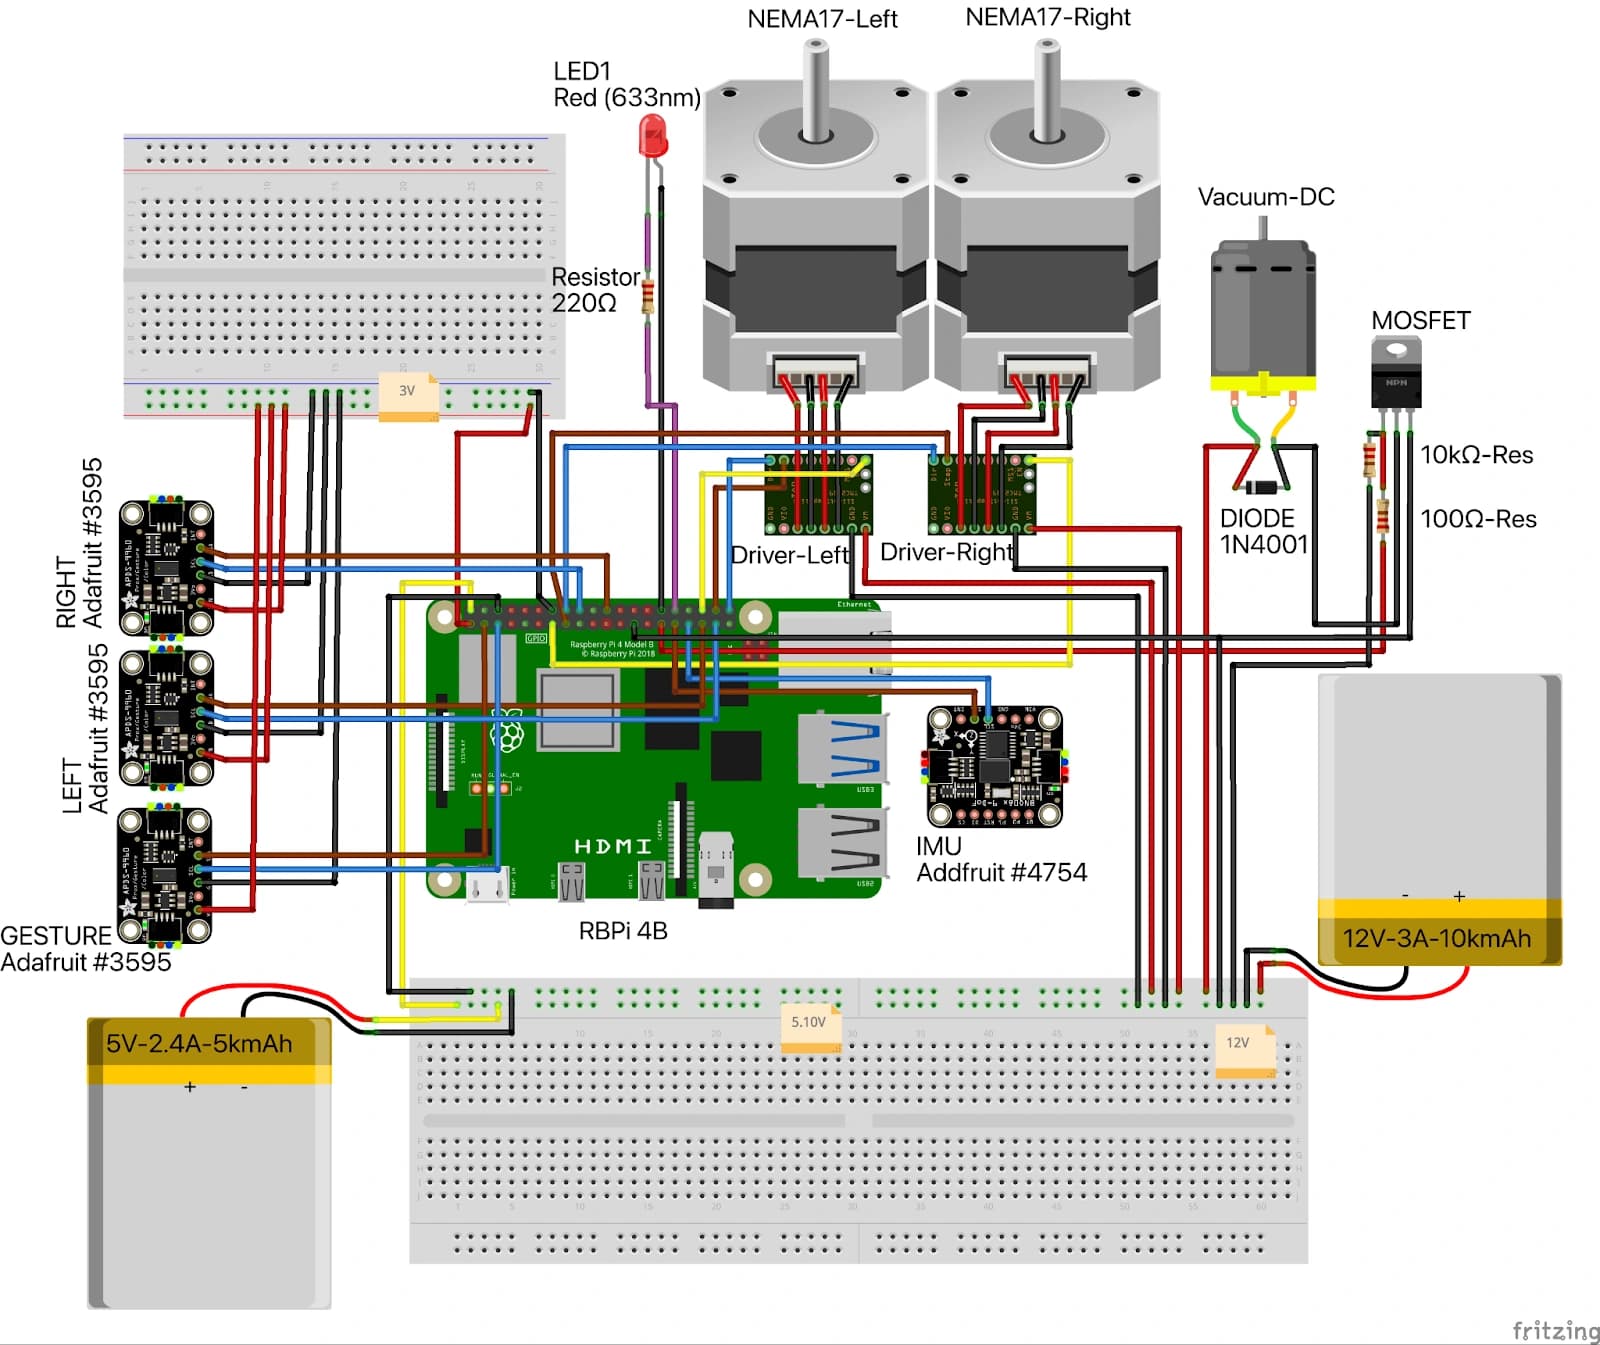1600x1345 pixels.
Task: Click the DIODE 1N4001 label
Action: [x=1263, y=531]
